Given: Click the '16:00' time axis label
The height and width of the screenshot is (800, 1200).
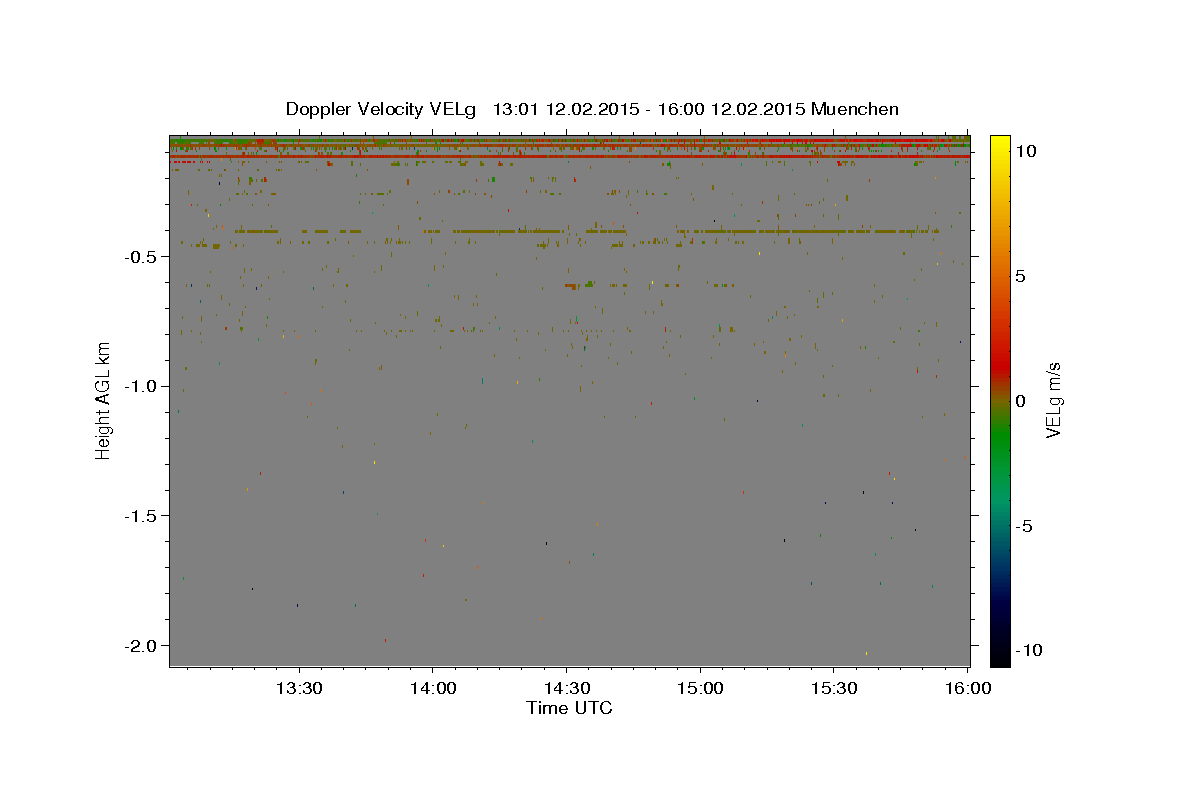Looking at the screenshot, I should point(968,689).
